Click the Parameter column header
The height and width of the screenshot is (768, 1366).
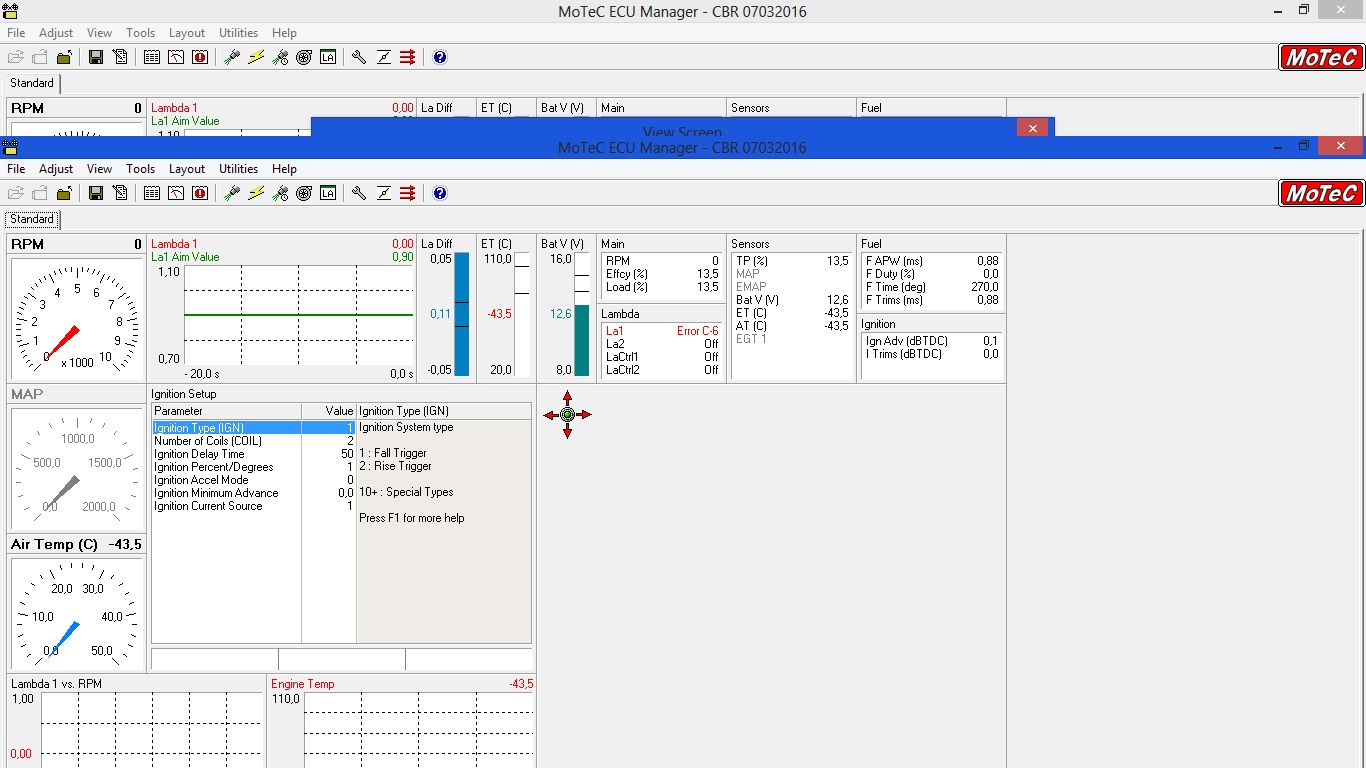226,411
